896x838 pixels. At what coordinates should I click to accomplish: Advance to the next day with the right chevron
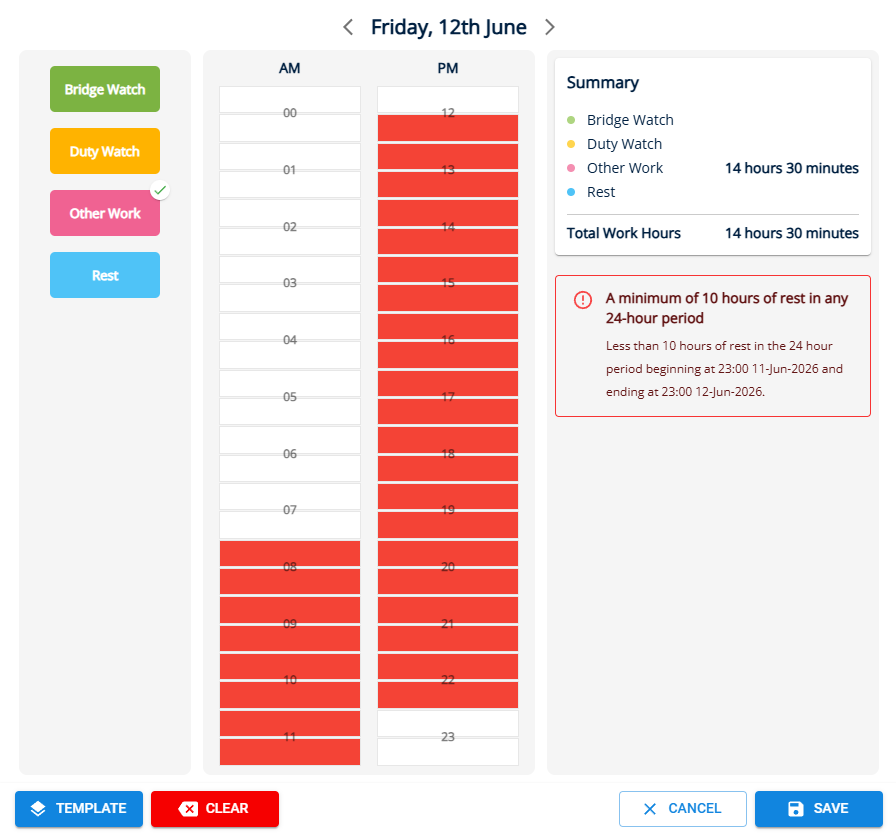click(x=549, y=27)
